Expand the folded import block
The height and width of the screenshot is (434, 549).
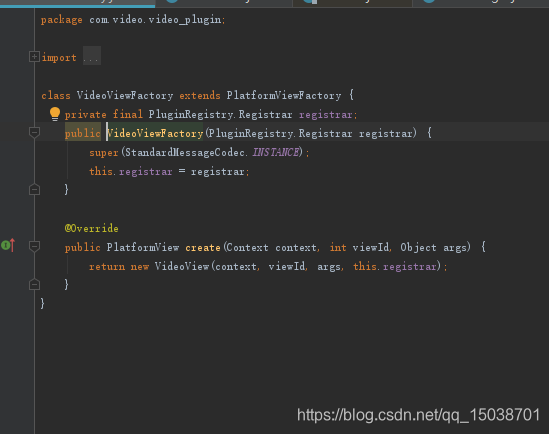[34, 57]
